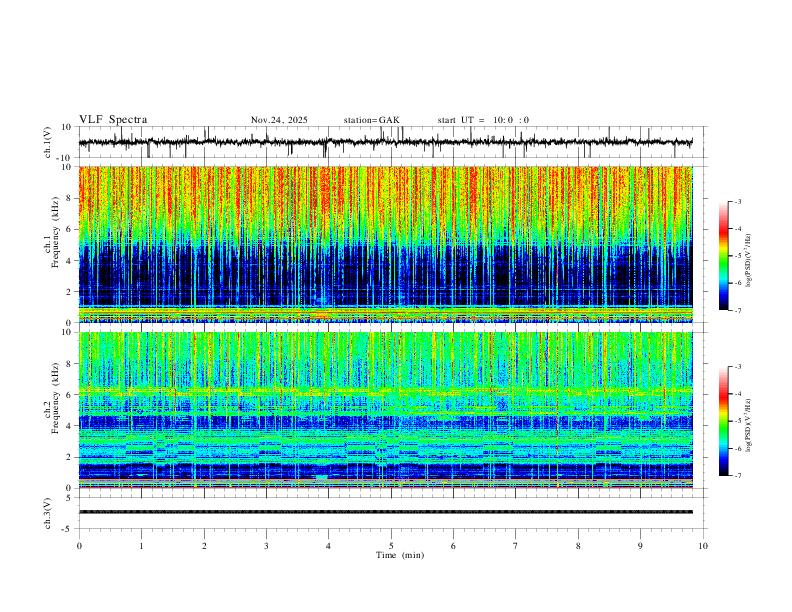The height and width of the screenshot is (612, 792).
Task: Click the ch.2 spectrogram color scale bar
Action: (x=723, y=421)
